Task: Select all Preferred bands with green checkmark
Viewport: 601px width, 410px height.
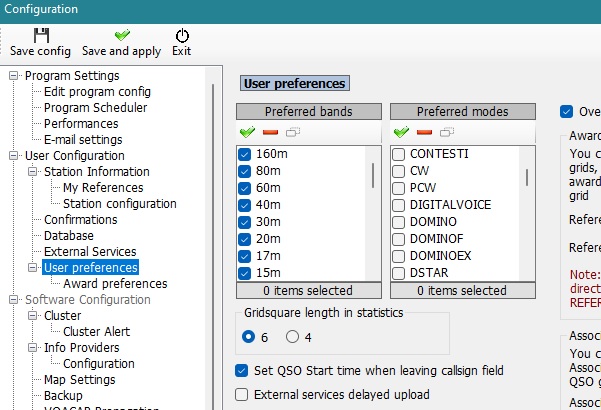Action: (x=247, y=132)
